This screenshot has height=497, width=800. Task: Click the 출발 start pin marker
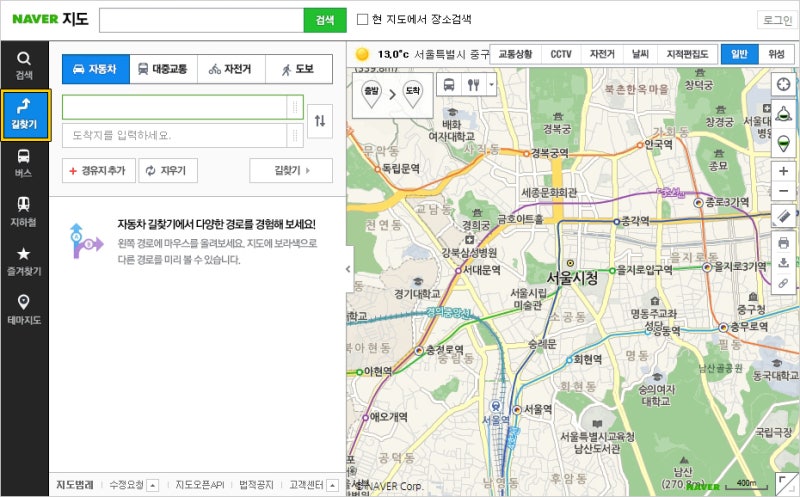point(371,94)
